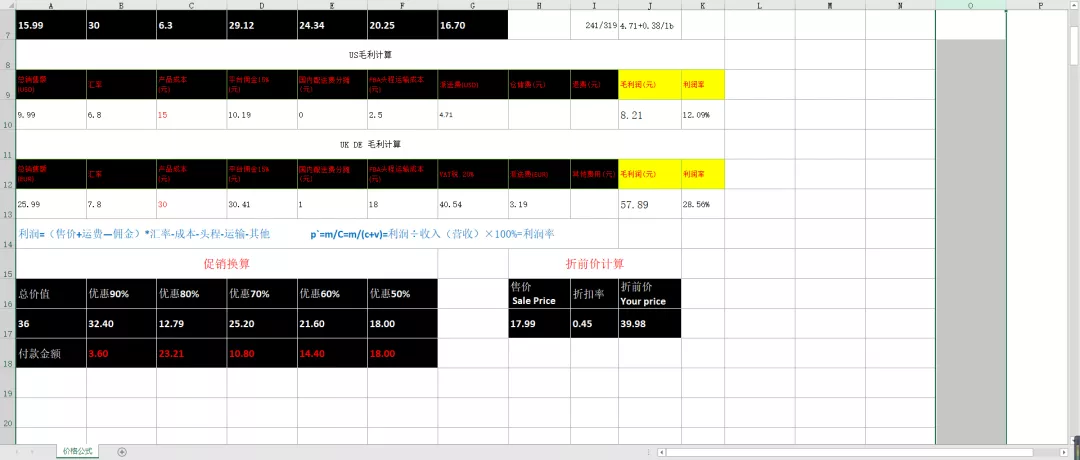1080x460 pixels.
Task: Select the cell containing 29.12
Action: tap(262, 25)
